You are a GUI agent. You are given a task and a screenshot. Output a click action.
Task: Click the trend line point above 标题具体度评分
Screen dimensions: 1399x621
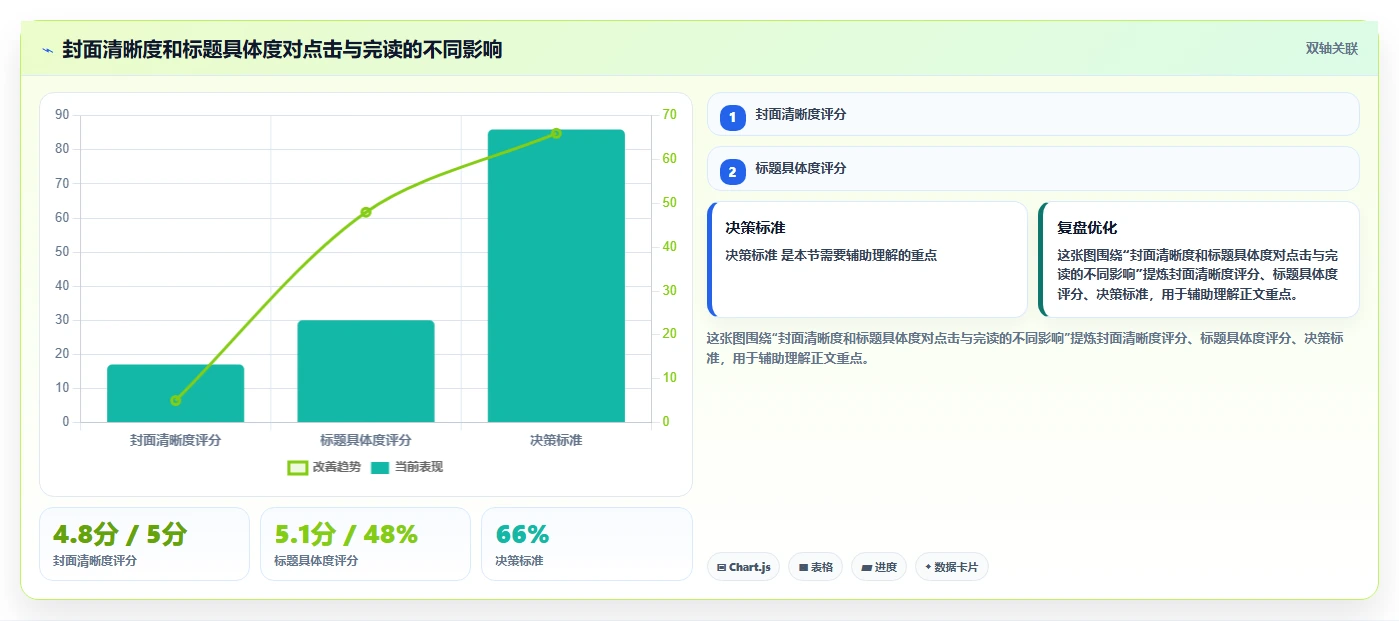click(x=366, y=212)
